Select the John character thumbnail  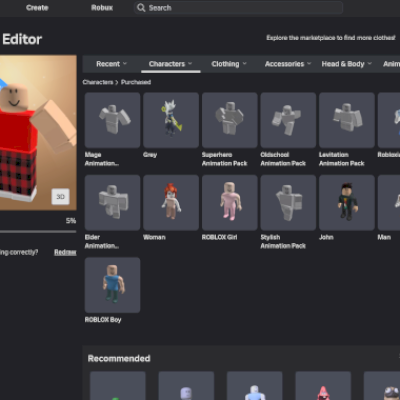click(x=347, y=203)
